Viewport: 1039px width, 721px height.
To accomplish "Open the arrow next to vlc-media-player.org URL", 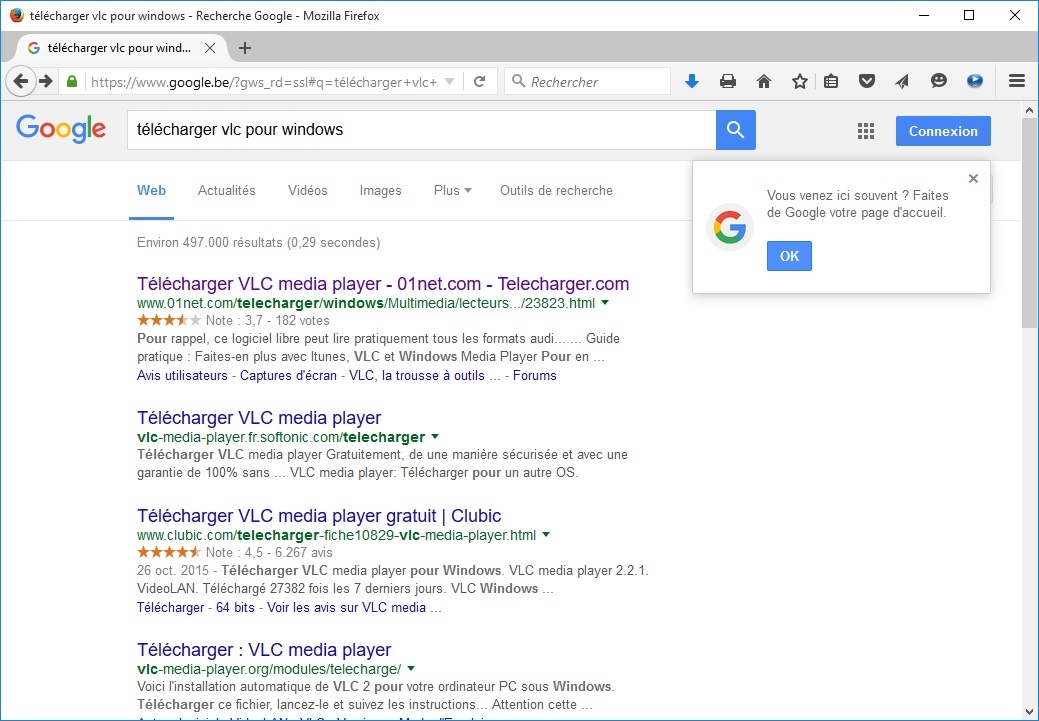I will coord(411,669).
